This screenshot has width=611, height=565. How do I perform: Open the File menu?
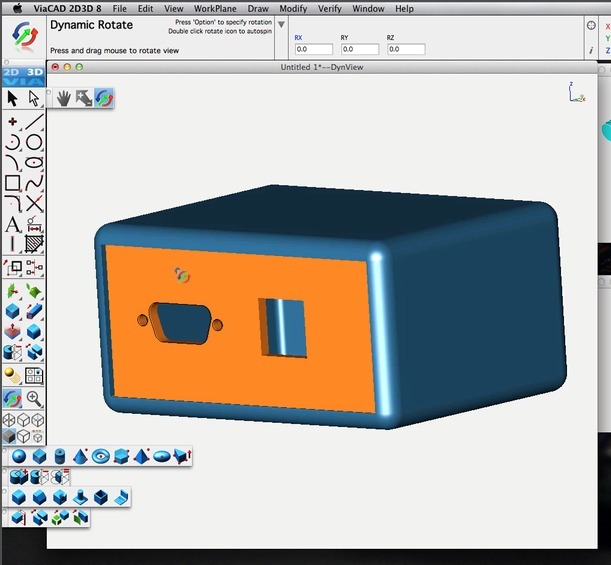tap(119, 8)
